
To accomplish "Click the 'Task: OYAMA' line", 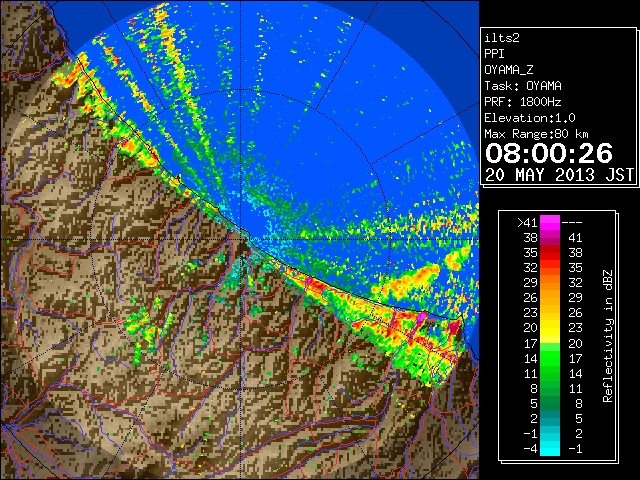I will pos(523,86).
